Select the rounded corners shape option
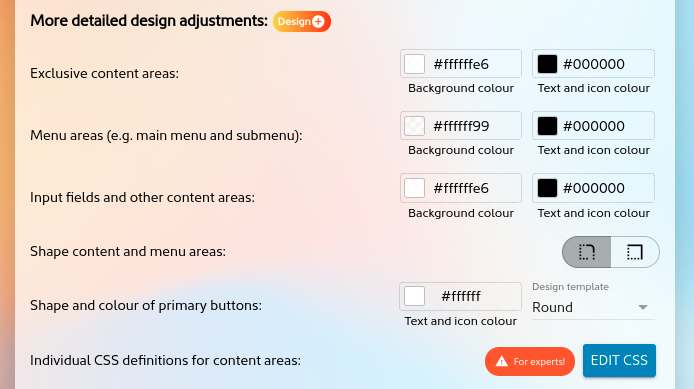 (x=587, y=252)
